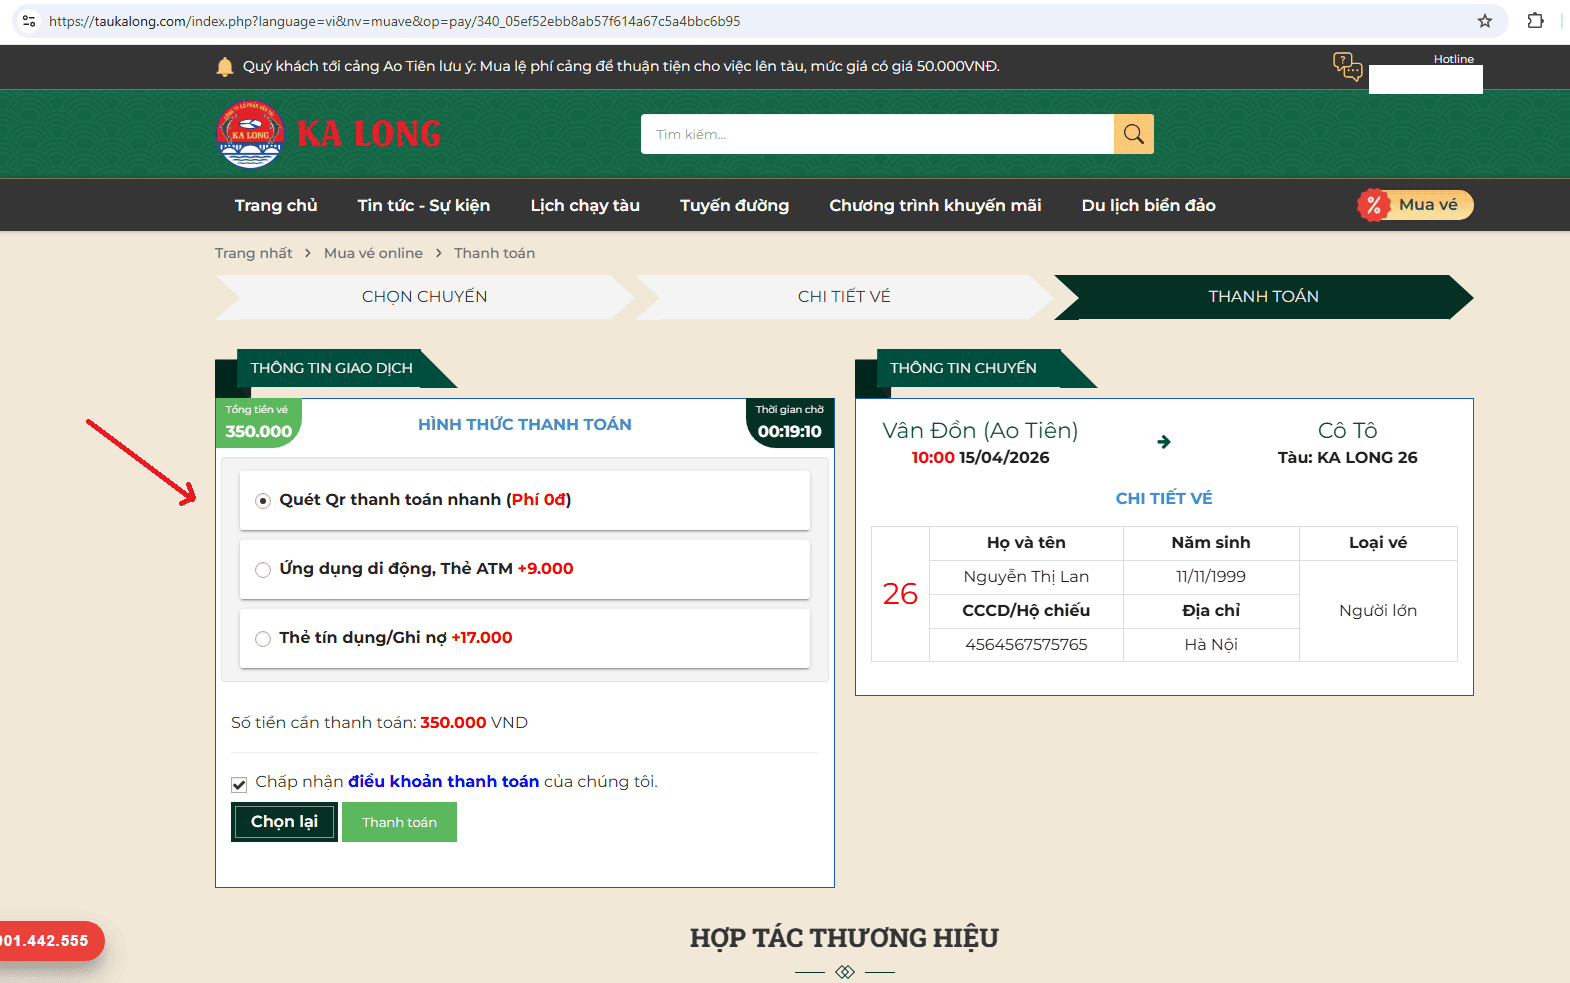Click the Chọn lại button
This screenshot has width=1570, height=983.
click(284, 822)
